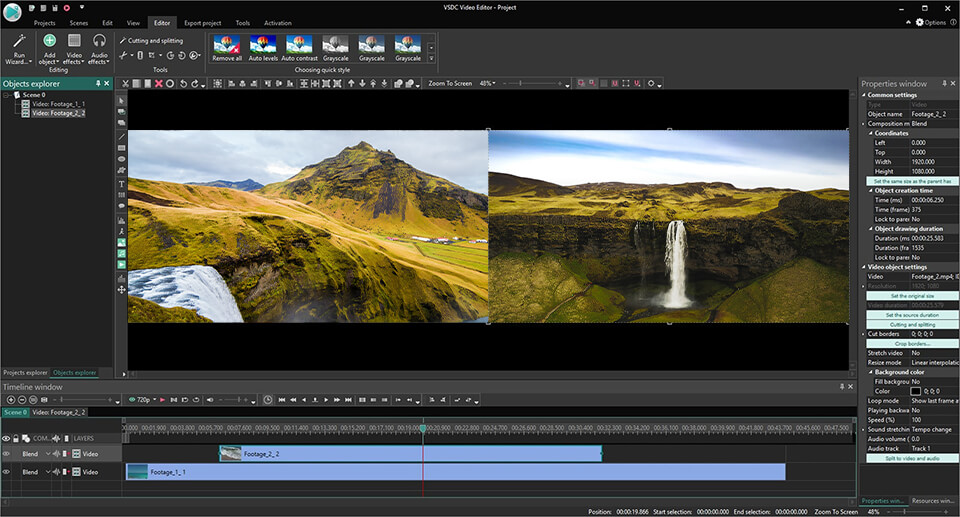Open the Projects explorer tab
Screen dimensions: 960x517
pos(25,372)
